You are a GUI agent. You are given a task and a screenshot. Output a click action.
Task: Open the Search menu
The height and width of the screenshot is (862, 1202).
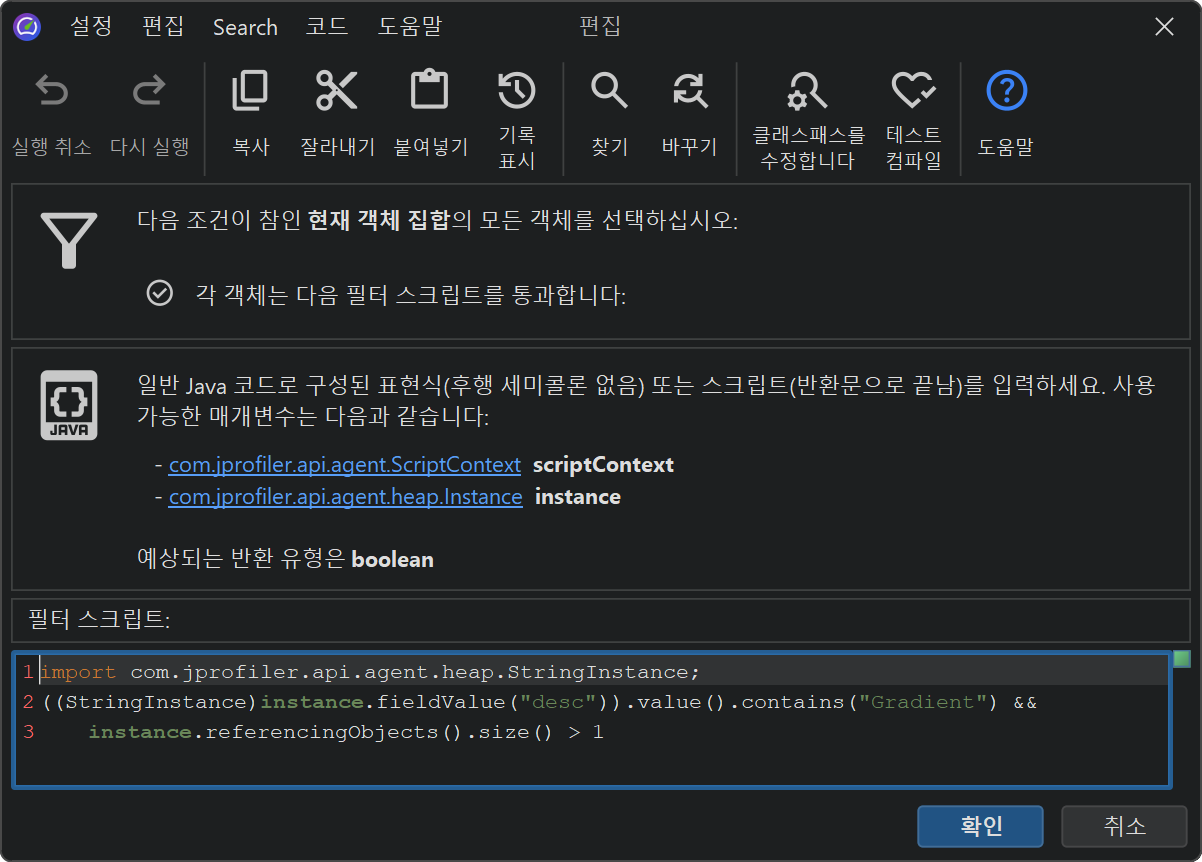(245, 27)
